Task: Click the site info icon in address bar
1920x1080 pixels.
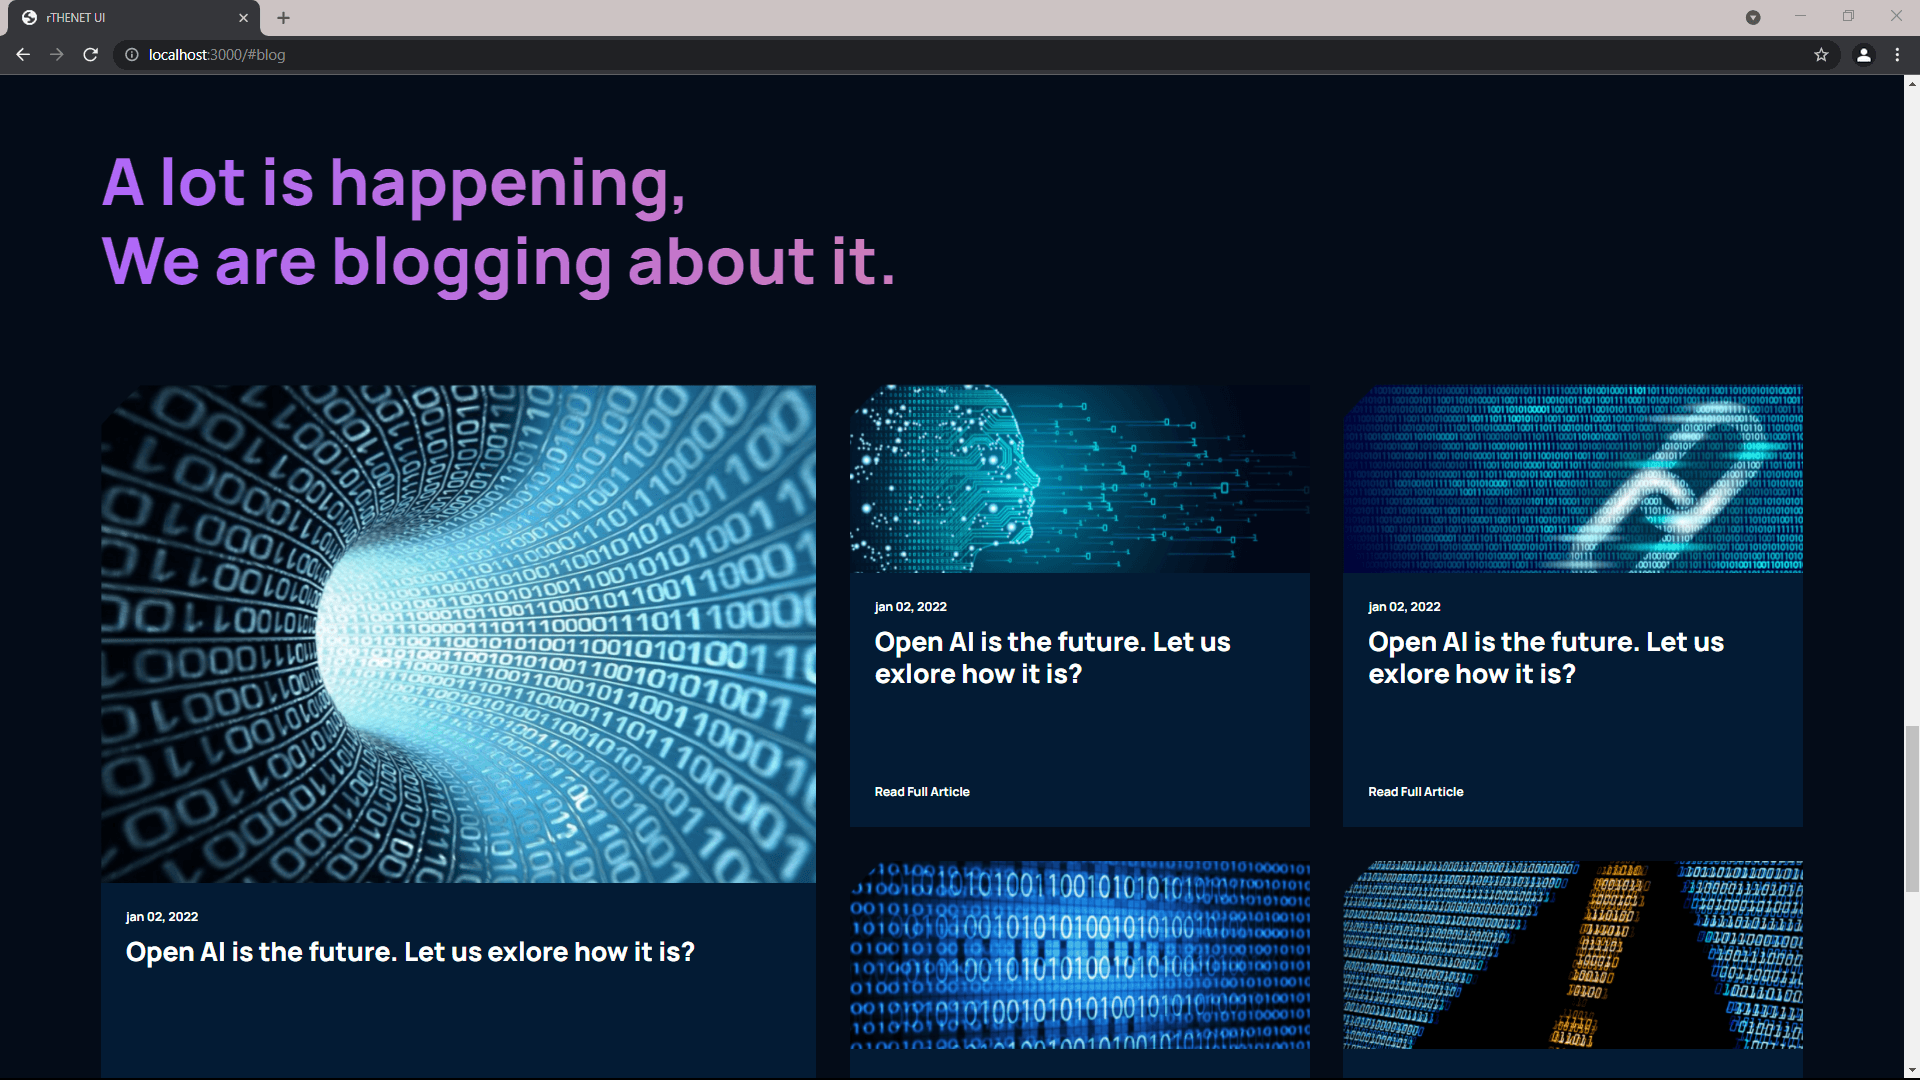Action: point(132,55)
